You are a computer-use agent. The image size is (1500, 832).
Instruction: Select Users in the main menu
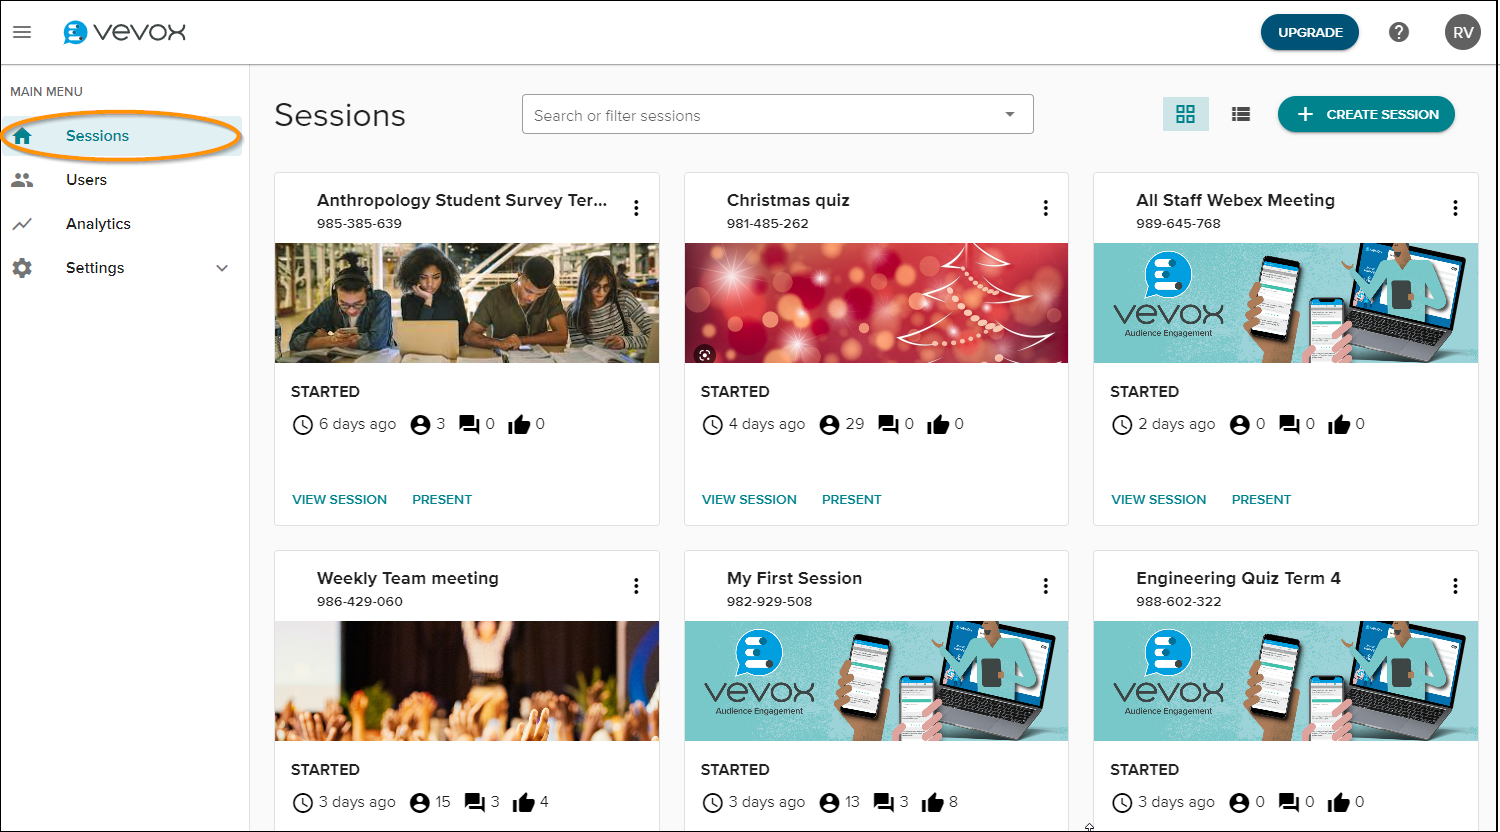tap(122, 180)
